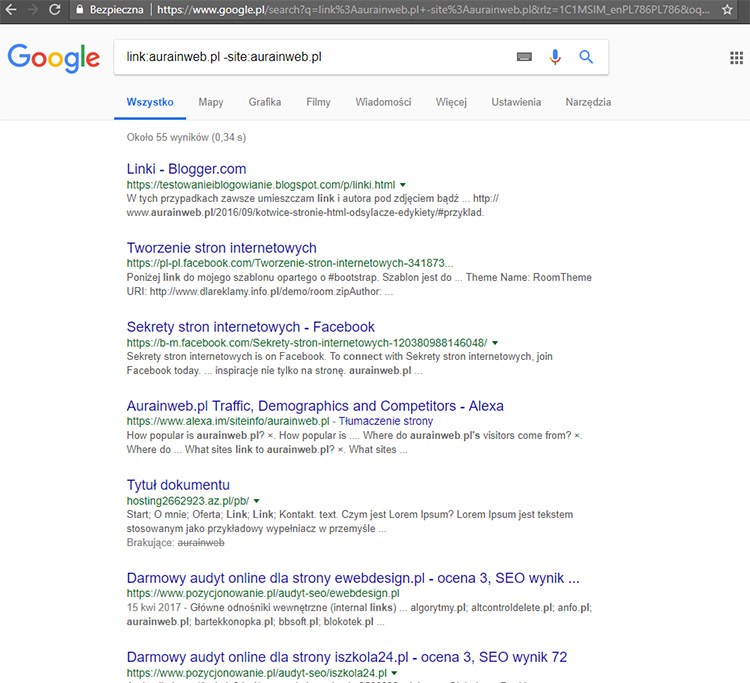The height and width of the screenshot is (683, 750).
Task: Select the Wszystko tab
Action: pyautogui.click(x=150, y=102)
